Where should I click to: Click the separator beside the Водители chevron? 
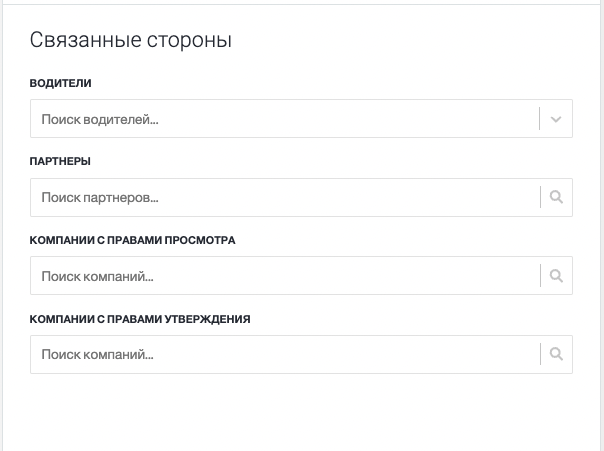tap(540, 119)
